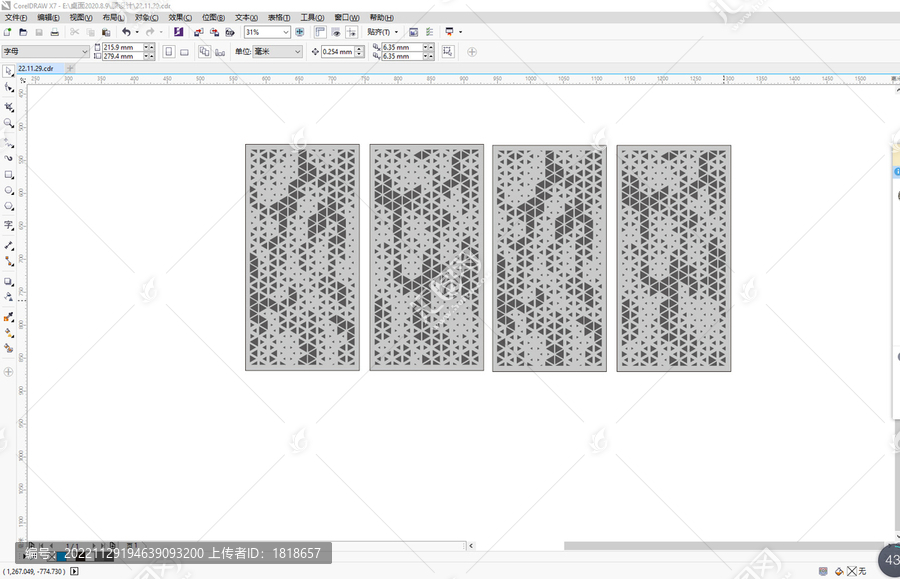Toggle the Current page layout button
The image size is (900, 579).
220,52
